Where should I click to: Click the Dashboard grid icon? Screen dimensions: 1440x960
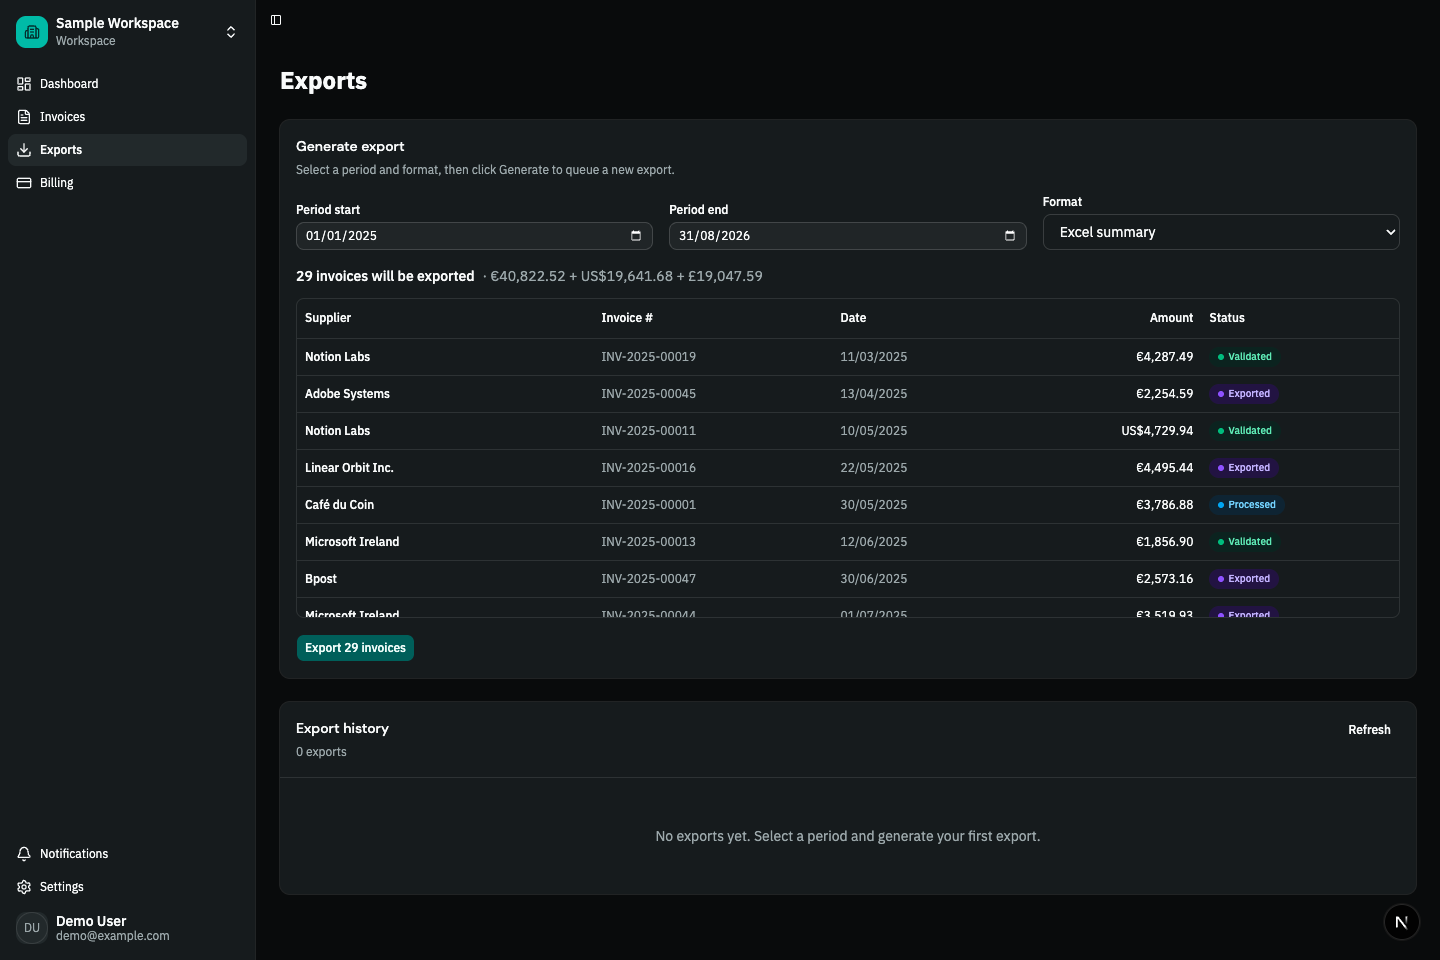(x=24, y=84)
